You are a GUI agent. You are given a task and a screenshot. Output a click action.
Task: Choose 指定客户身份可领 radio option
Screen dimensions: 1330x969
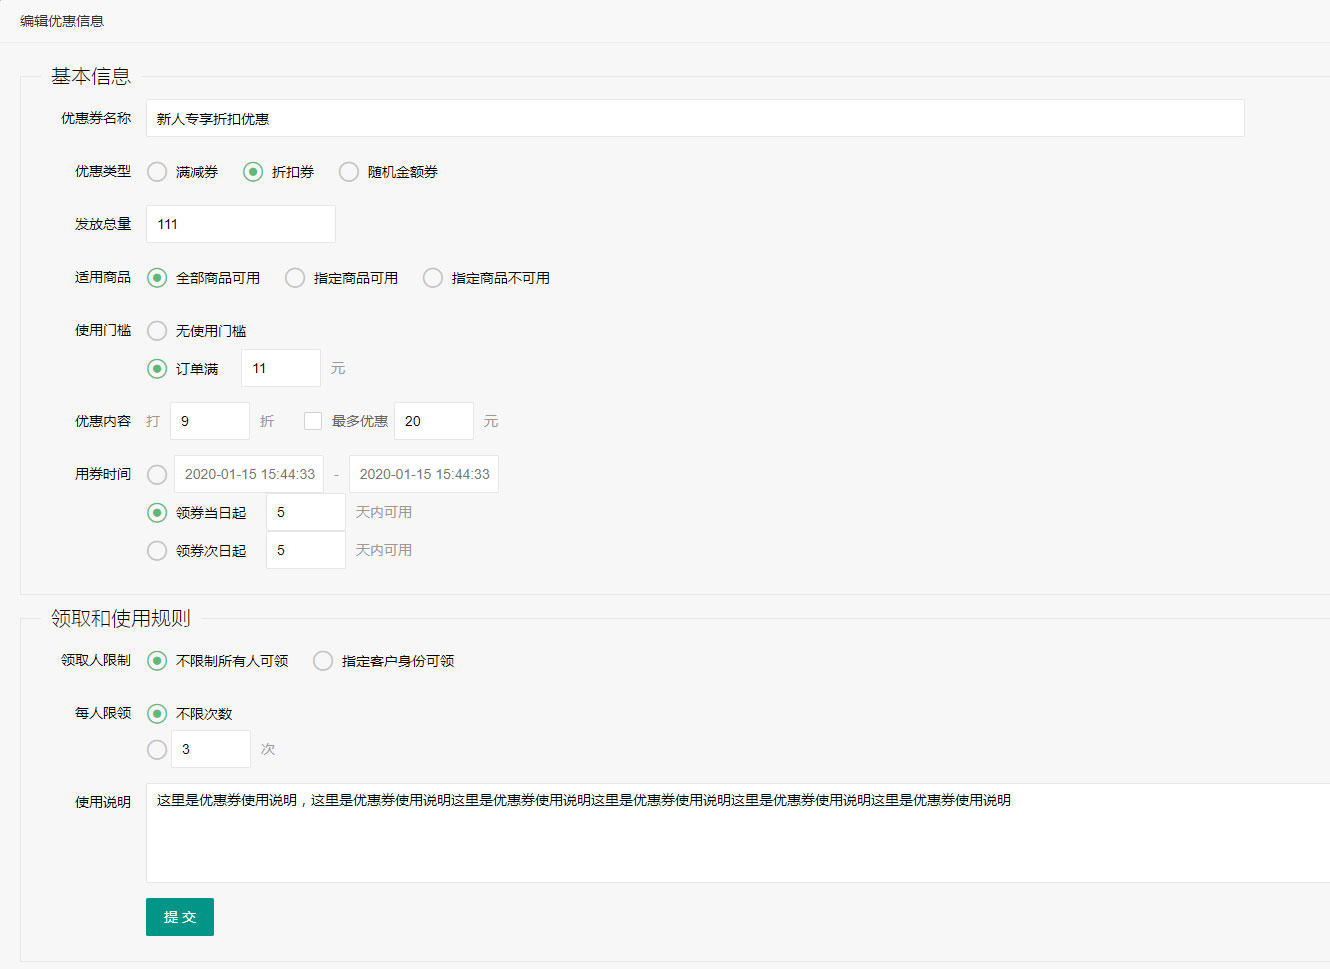[323, 661]
